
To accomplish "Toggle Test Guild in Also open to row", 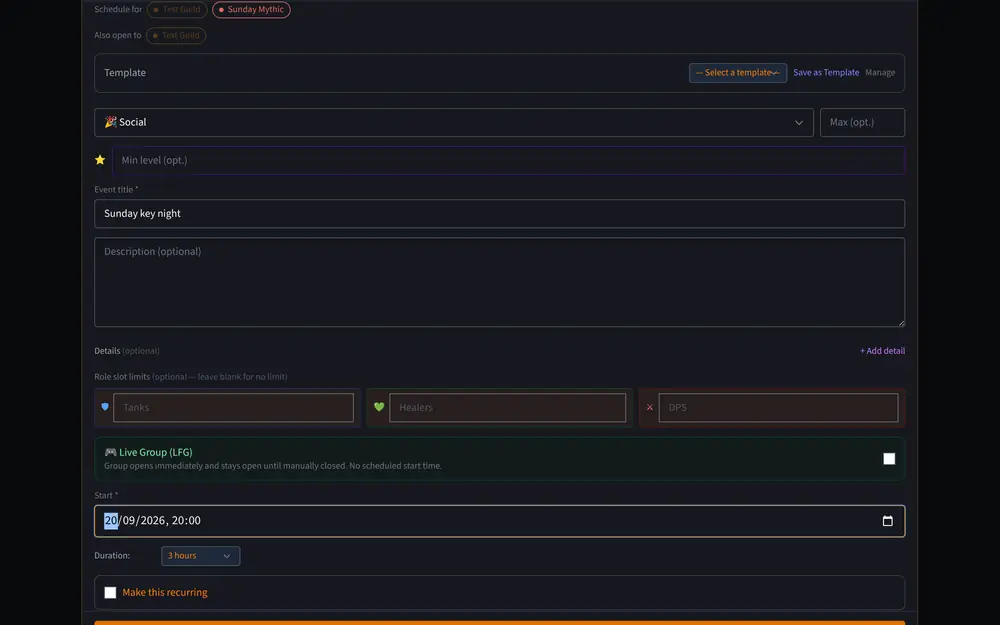I will click(176, 36).
